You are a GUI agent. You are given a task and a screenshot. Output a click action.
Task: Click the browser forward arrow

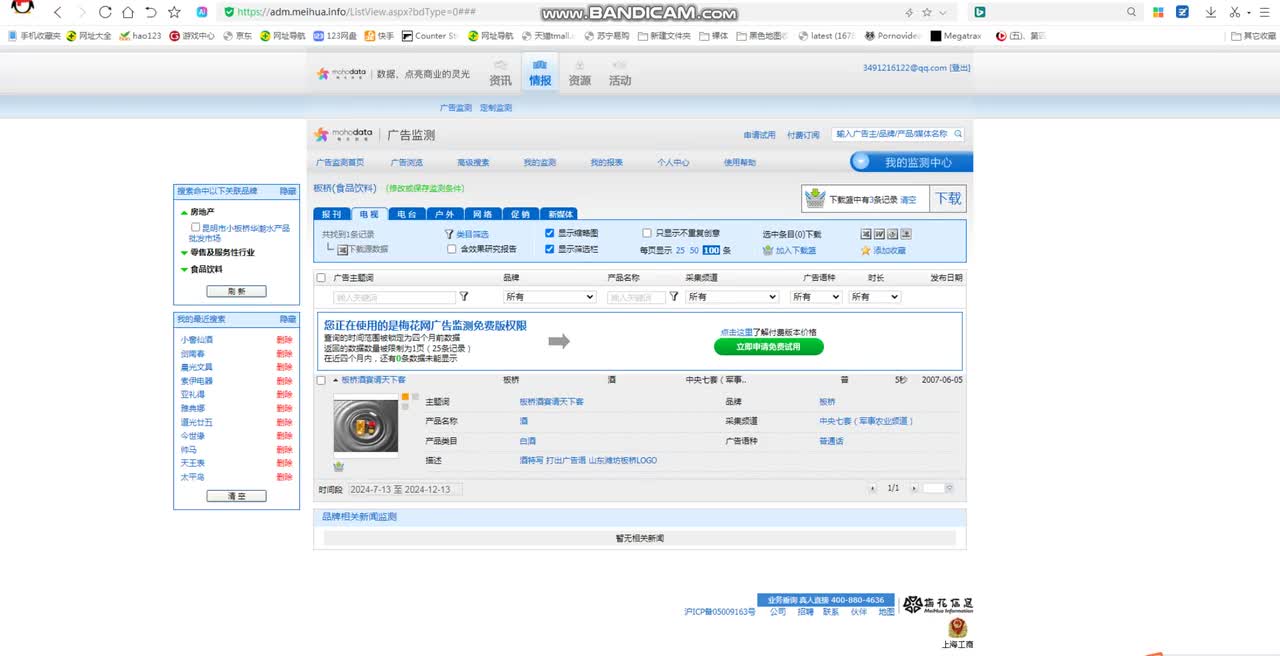81,12
